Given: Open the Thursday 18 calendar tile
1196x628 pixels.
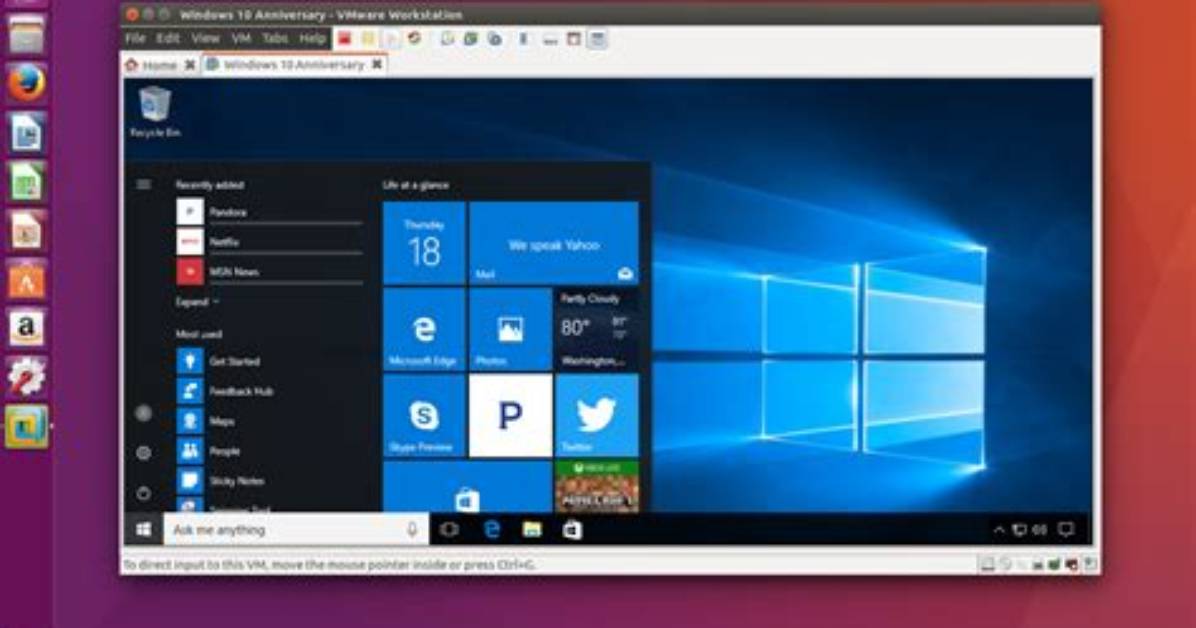Looking at the screenshot, I should pyautogui.click(x=424, y=243).
